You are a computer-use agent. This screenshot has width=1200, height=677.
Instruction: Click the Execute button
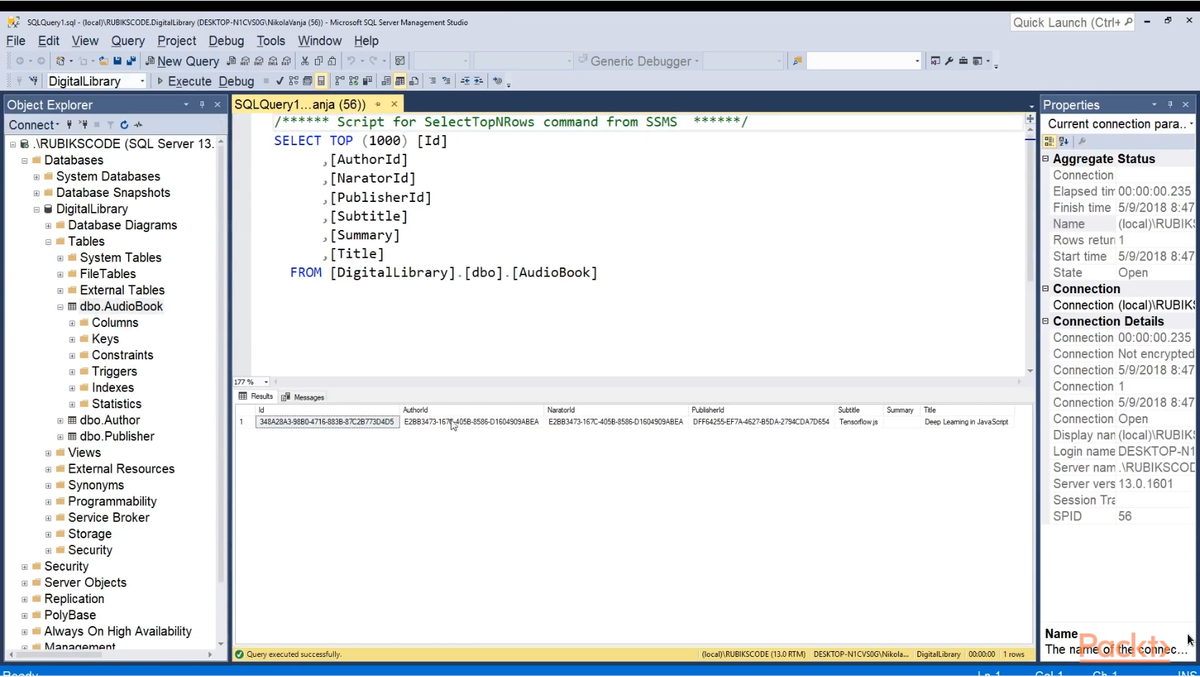(184, 81)
